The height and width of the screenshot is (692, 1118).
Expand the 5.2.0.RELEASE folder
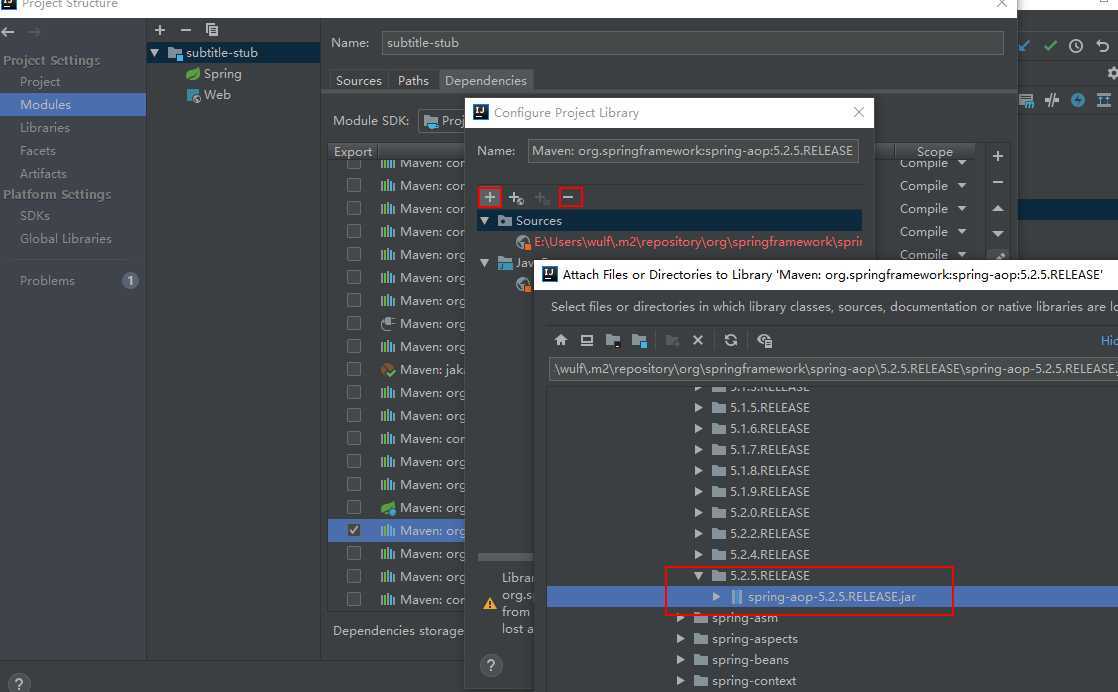699,512
